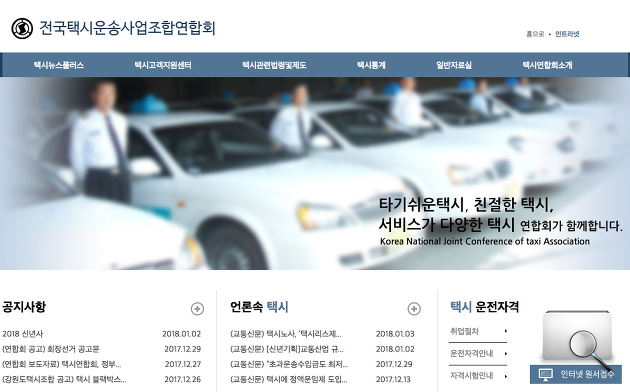
Task: Click the Korea National Joint Conference banner text
Action: pyautogui.click(x=485, y=241)
